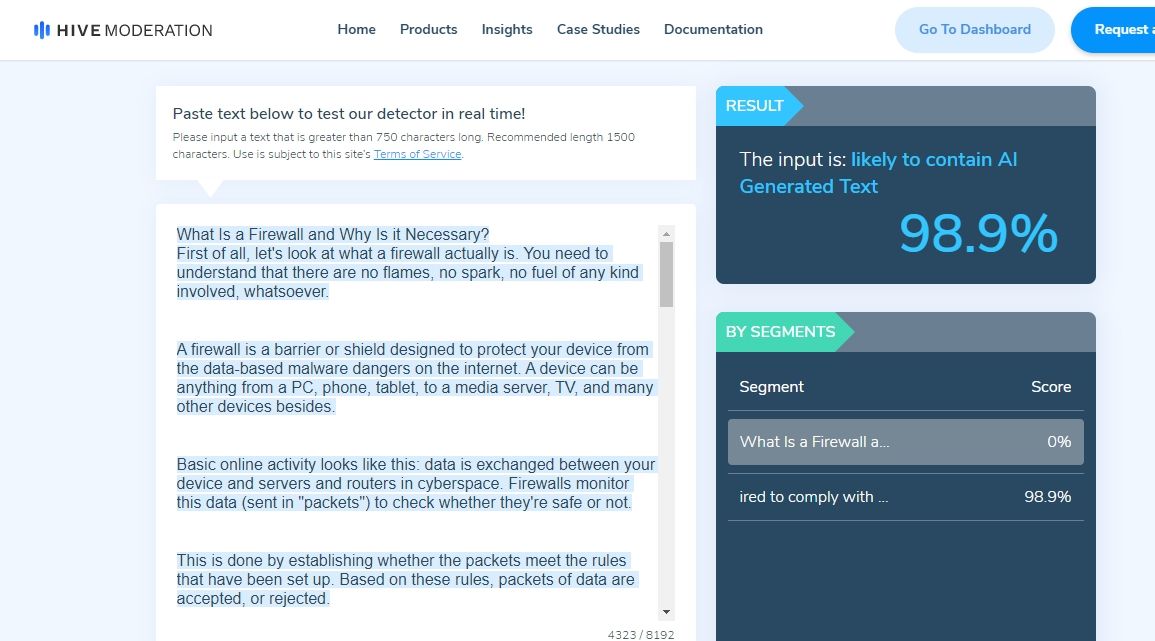The height and width of the screenshot is (641, 1155).
Task: Click the Hive Moderation logo
Action: [x=122, y=30]
